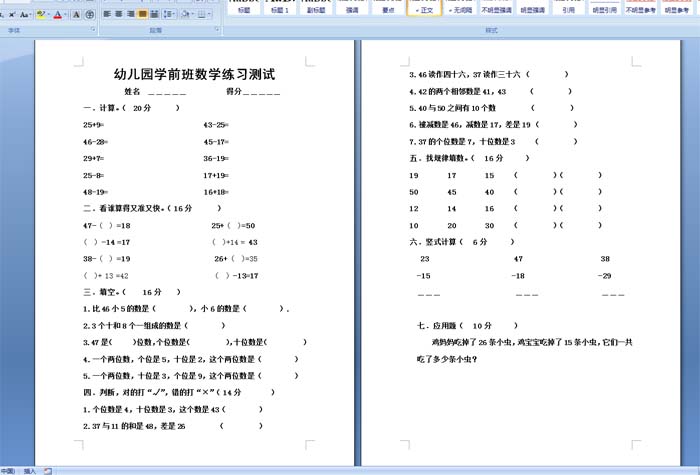Click the line 25+( )=50
700x475 pixels.
[x=233, y=225]
